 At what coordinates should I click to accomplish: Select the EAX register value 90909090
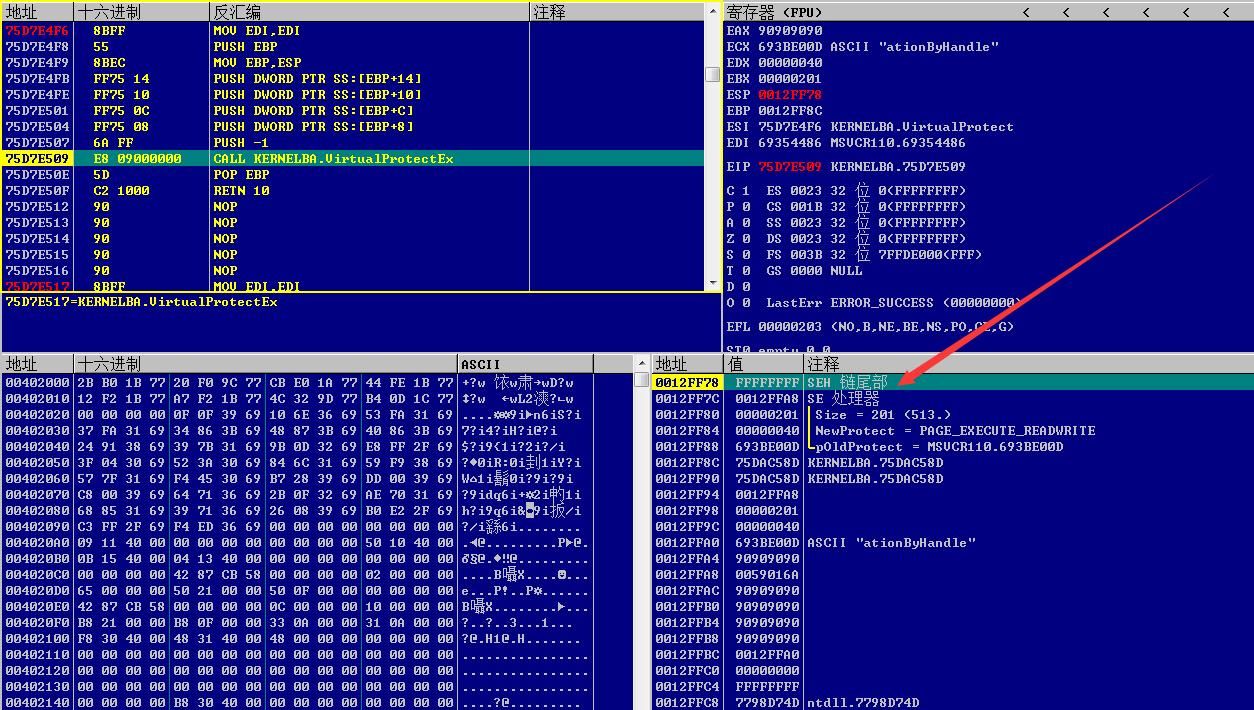coord(790,30)
